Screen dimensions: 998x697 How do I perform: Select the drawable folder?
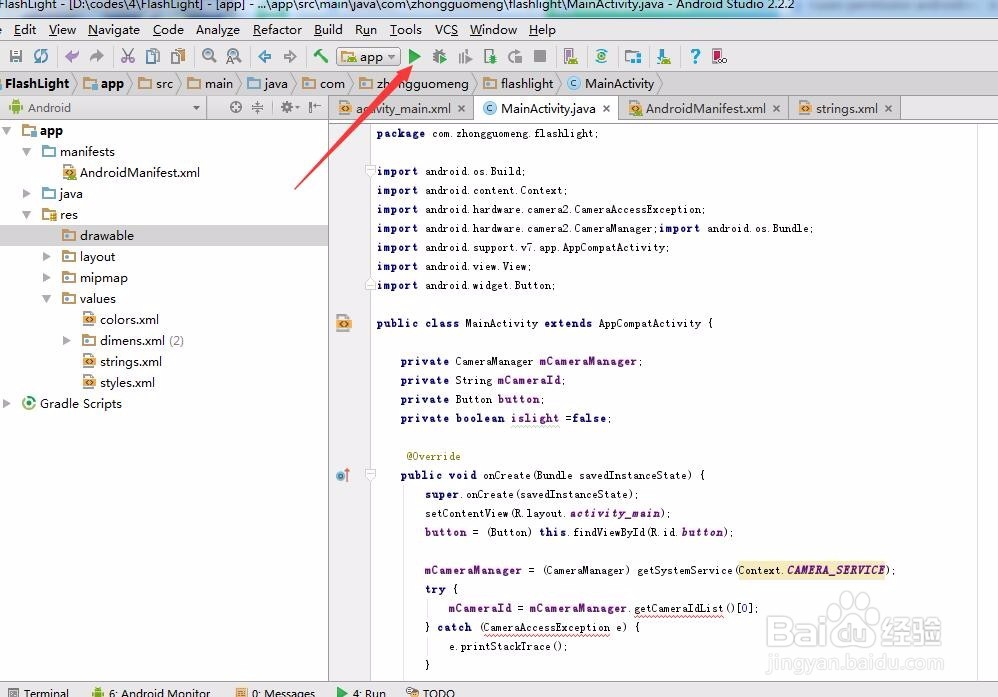pyautogui.click(x=107, y=235)
